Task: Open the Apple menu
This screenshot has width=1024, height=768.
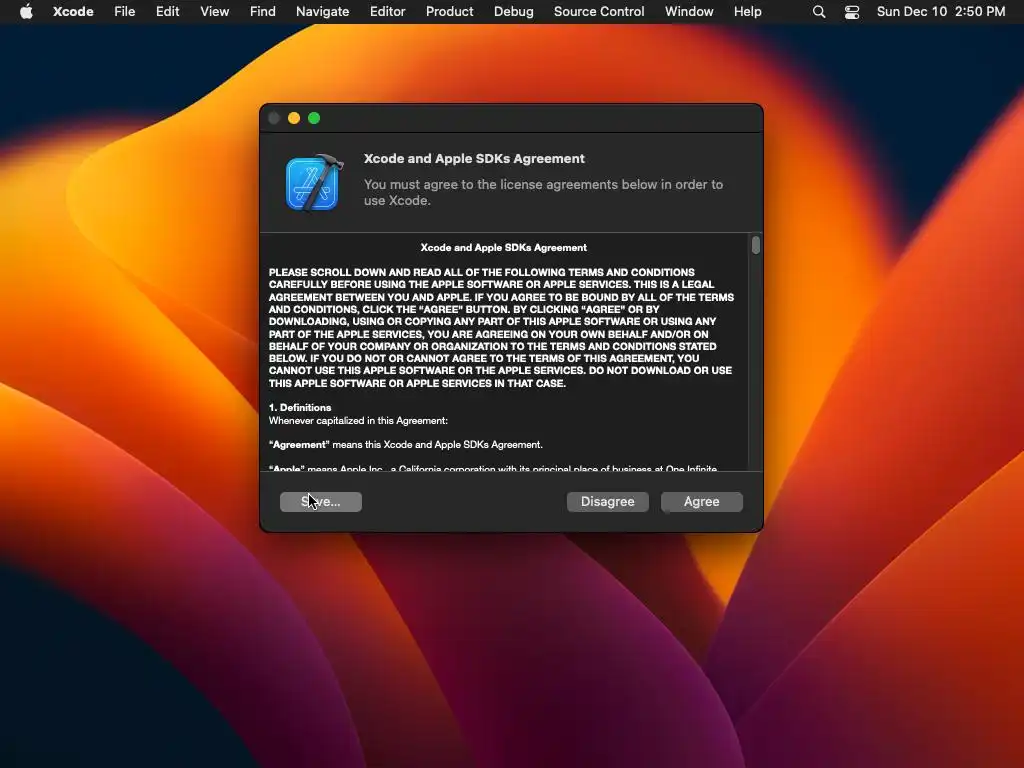Action: (26, 12)
